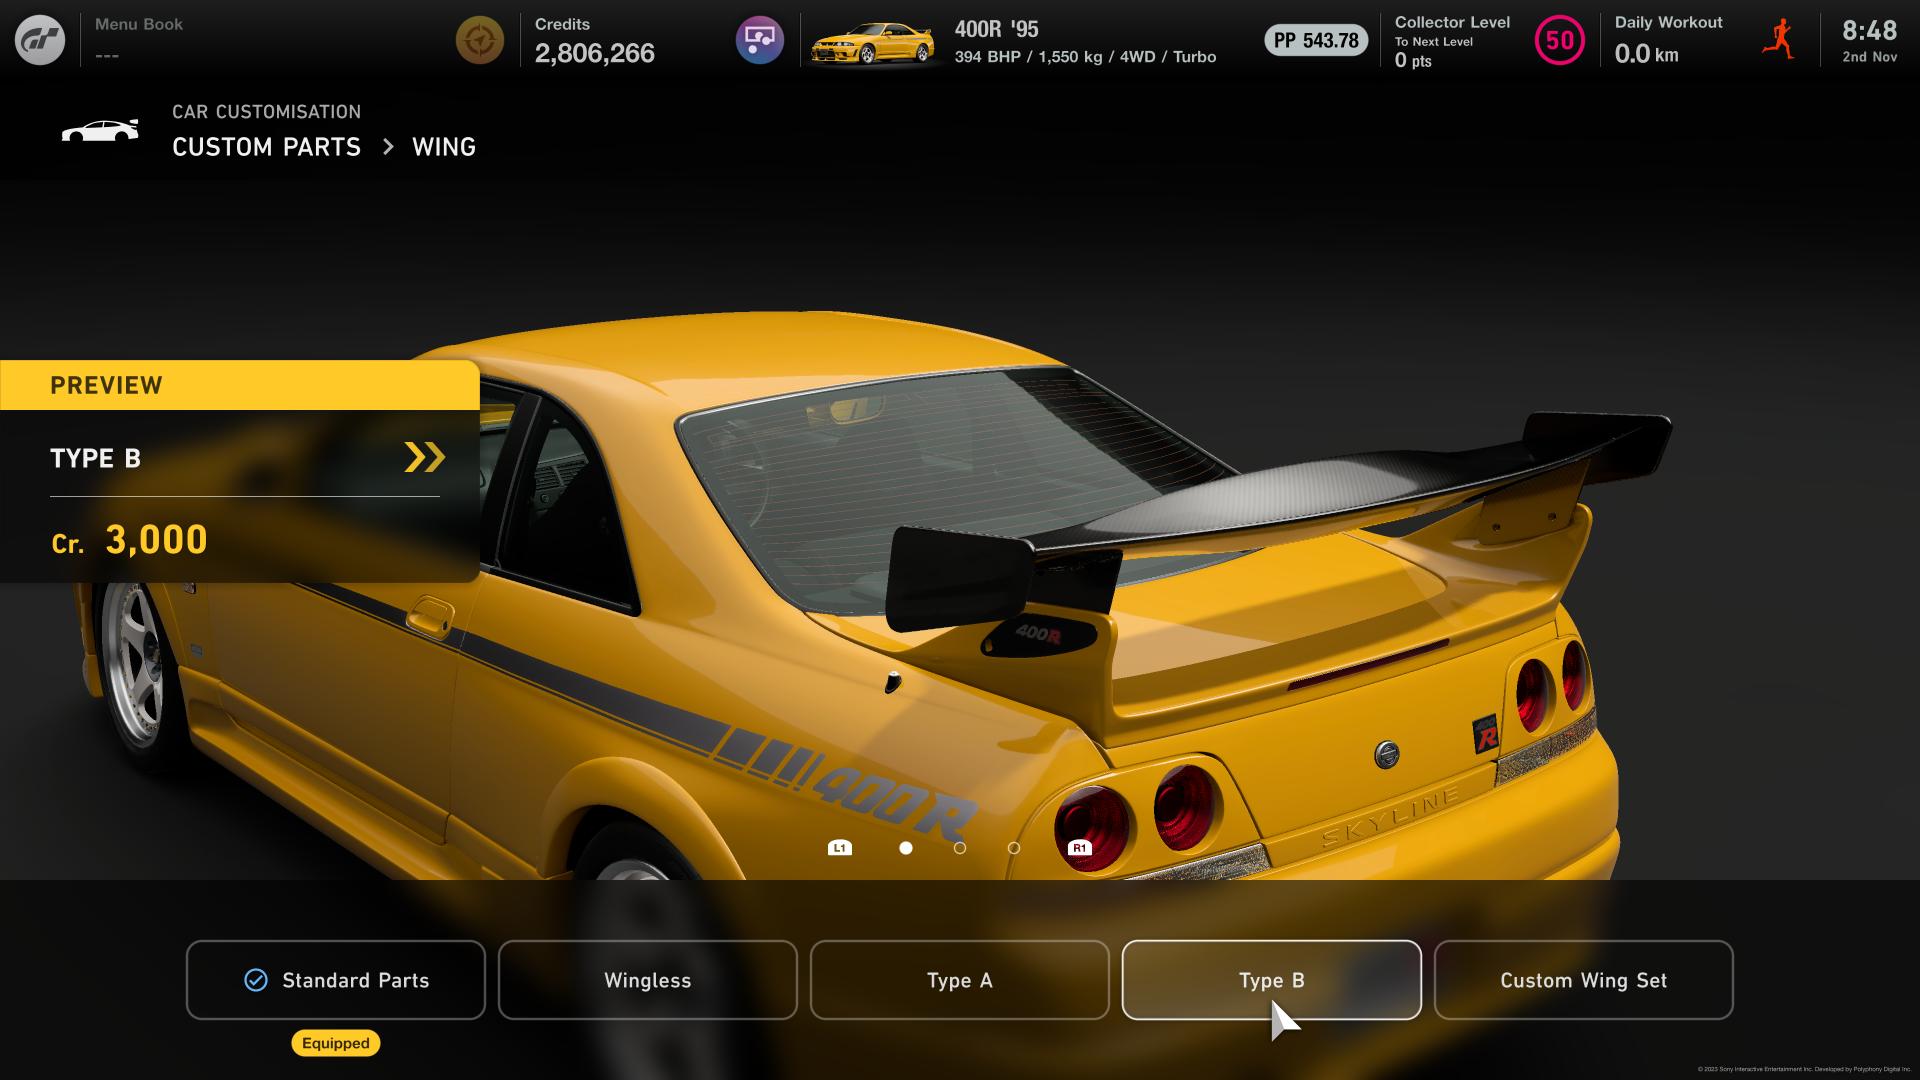Click the 394 BHP car specs text
1920x1080 pixels.
coord(1085,57)
